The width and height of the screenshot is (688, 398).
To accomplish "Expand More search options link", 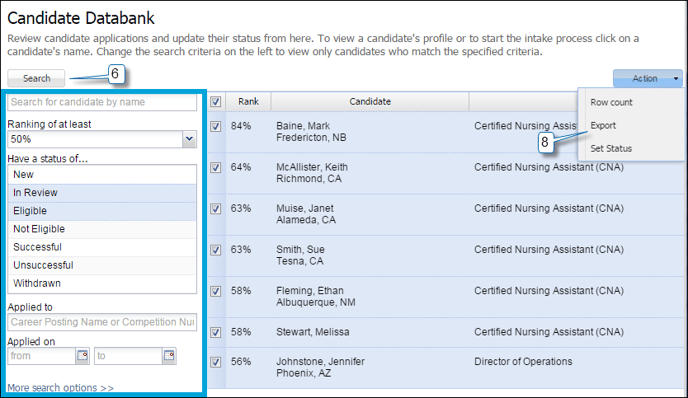I will click(x=61, y=388).
